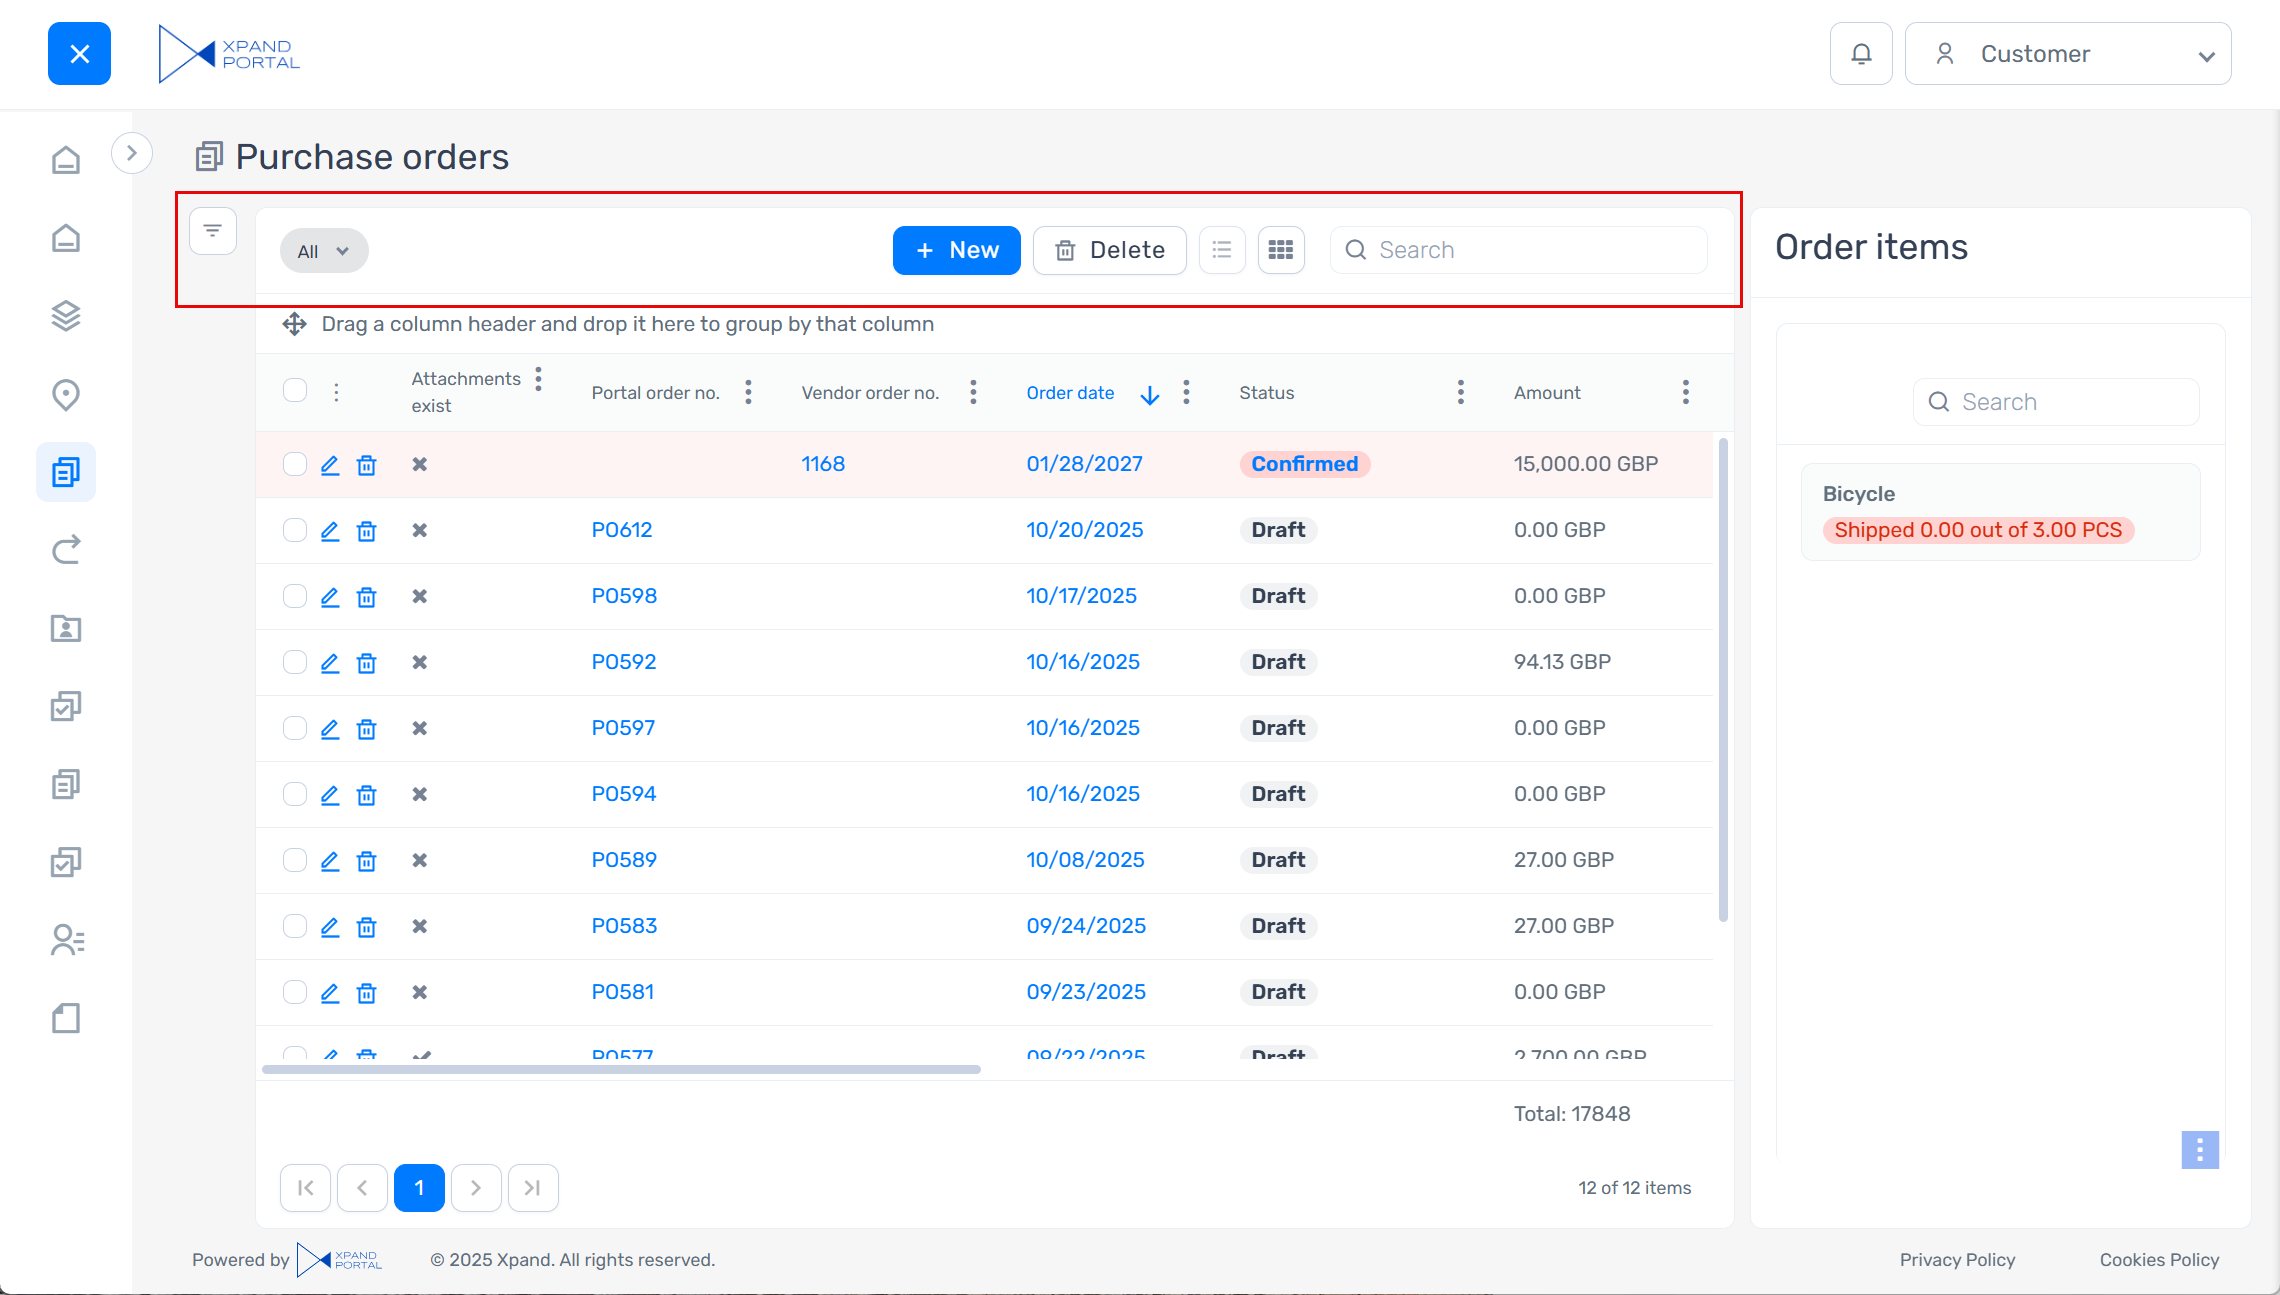Check the select-all header checkbox
Viewport: 2280px width, 1295px height.
(x=294, y=390)
